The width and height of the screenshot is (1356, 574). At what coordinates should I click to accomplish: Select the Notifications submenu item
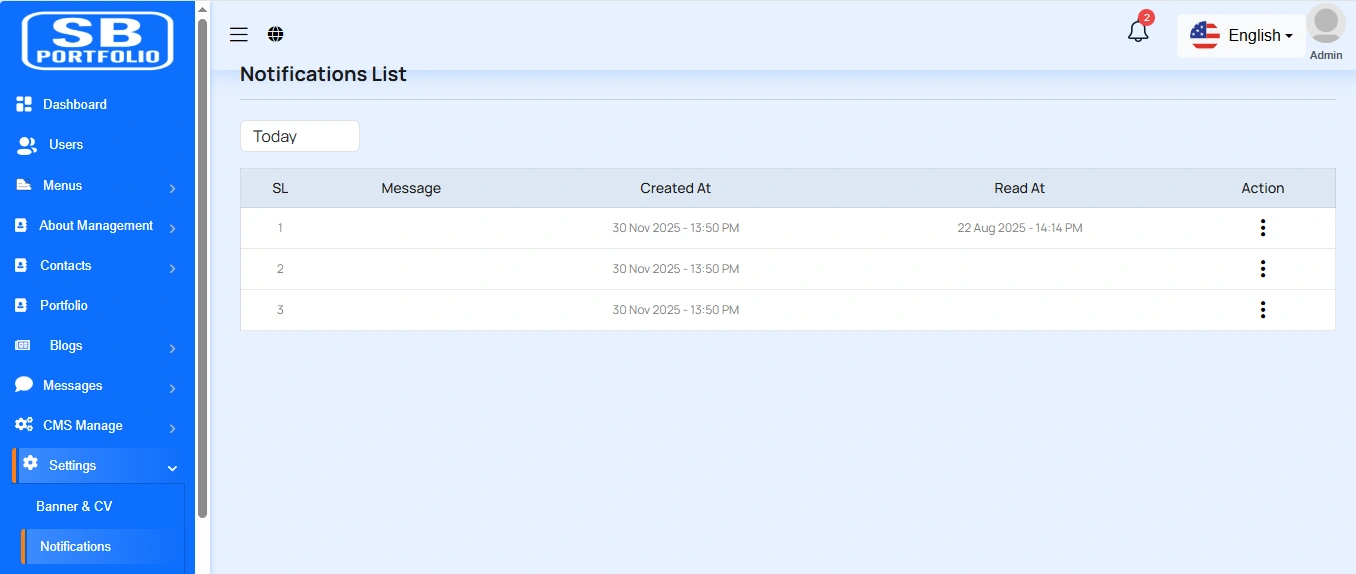(x=75, y=547)
